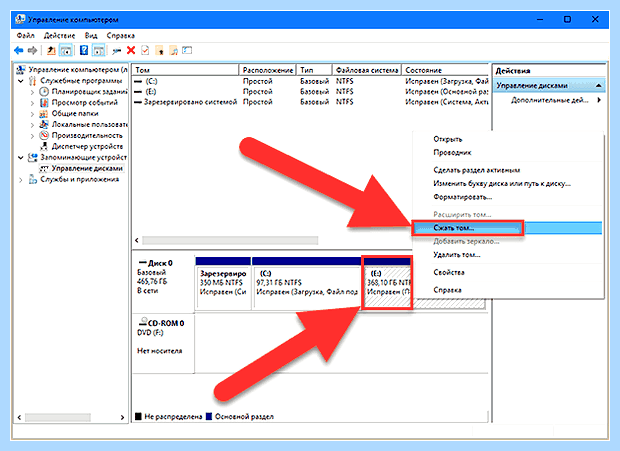
Task: Select the Зарезервировано системой volume row
Action: (x=311, y=102)
